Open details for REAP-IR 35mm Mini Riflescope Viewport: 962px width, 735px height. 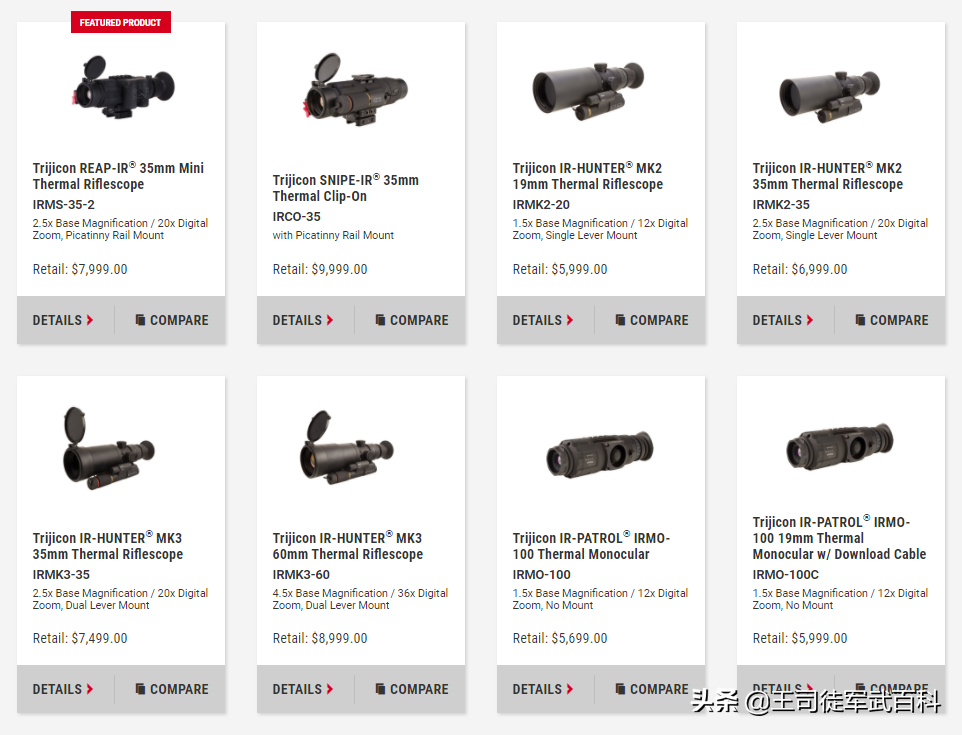[x=63, y=320]
